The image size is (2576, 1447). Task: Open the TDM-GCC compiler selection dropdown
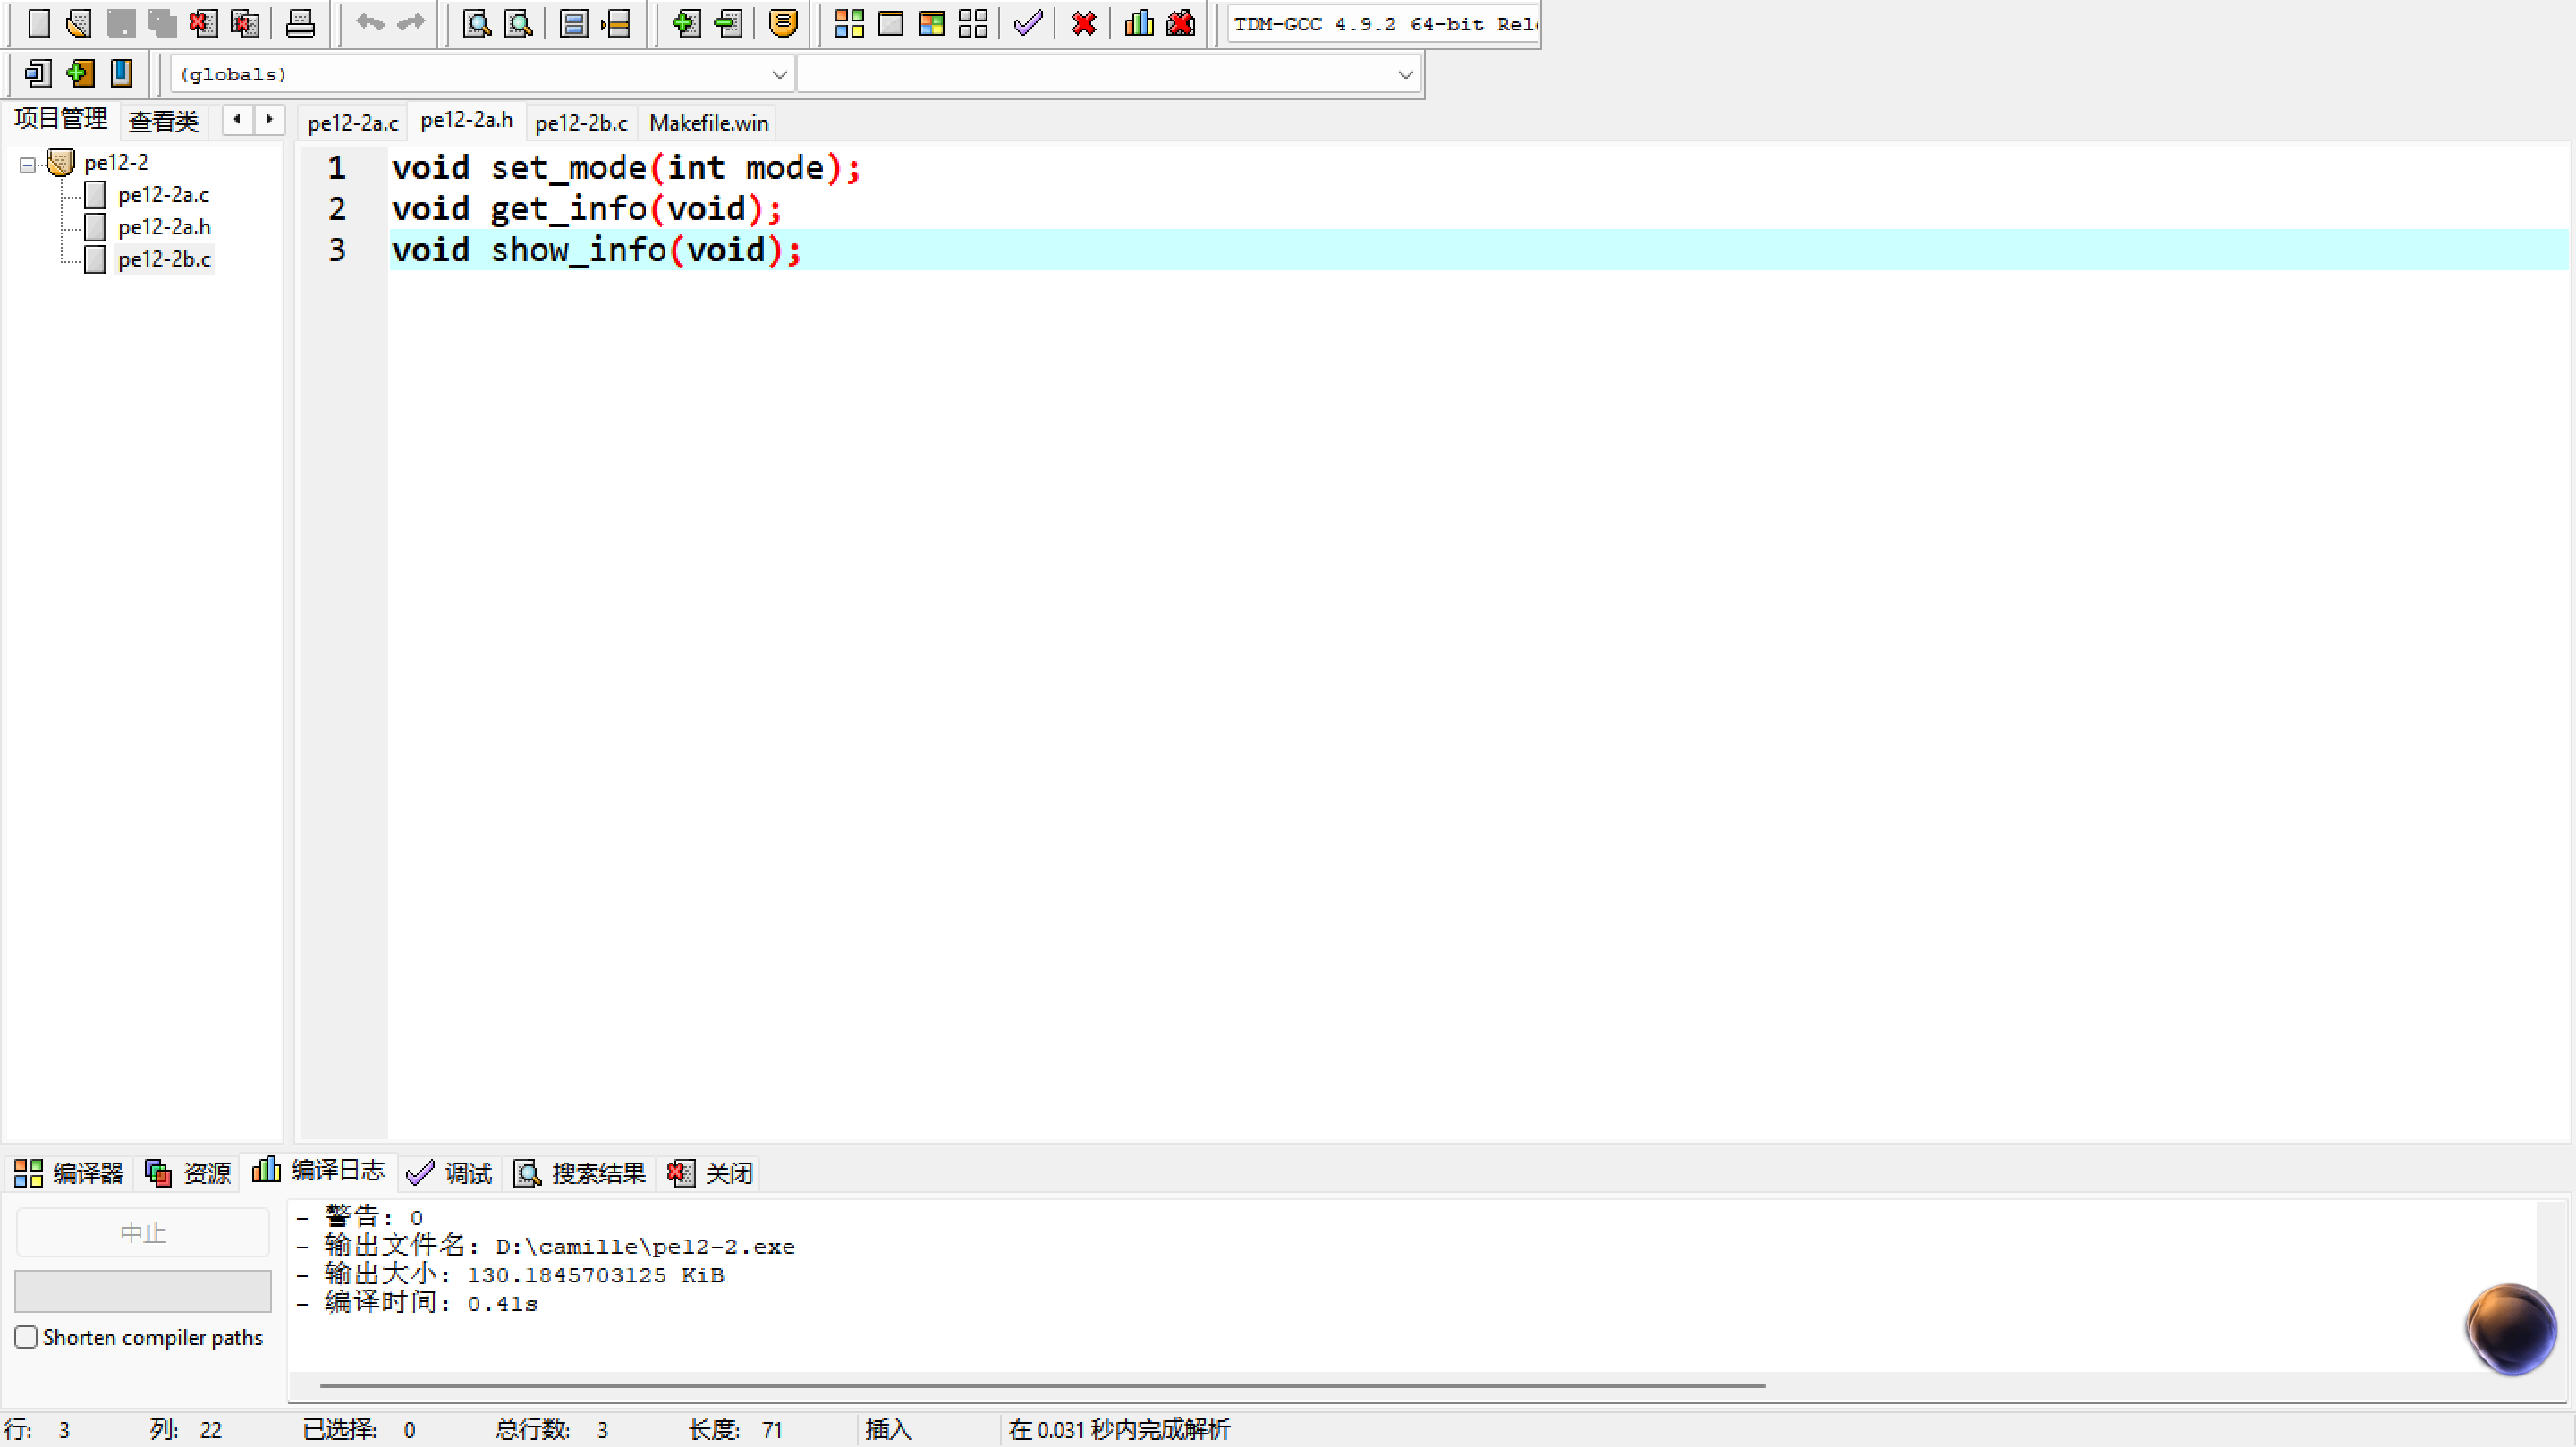coord(1383,24)
